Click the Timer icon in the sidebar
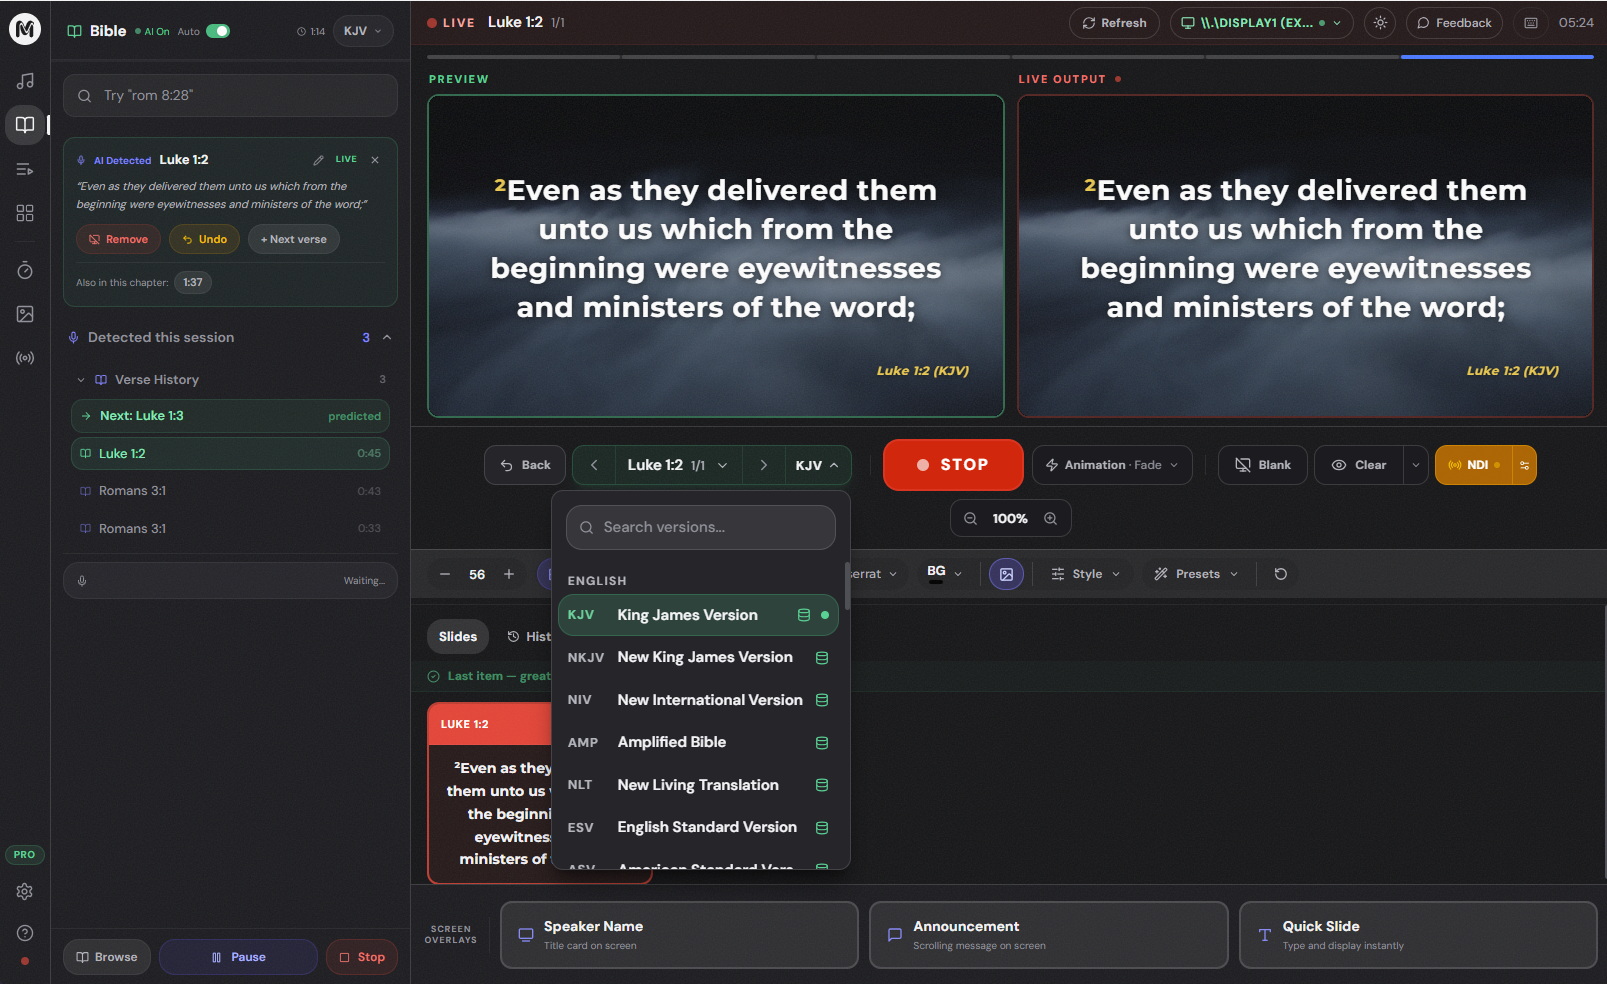1607x984 pixels. pyautogui.click(x=25, y=269)
